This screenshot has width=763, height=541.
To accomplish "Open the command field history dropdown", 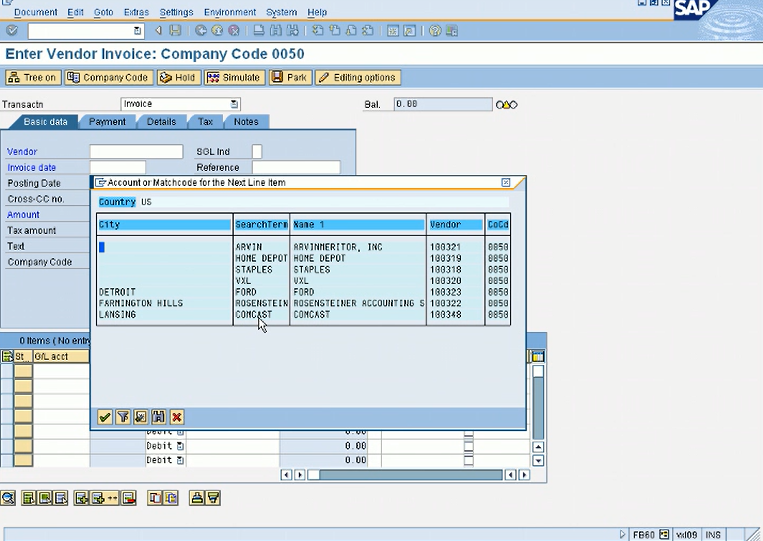I will (x=137, y=31).
